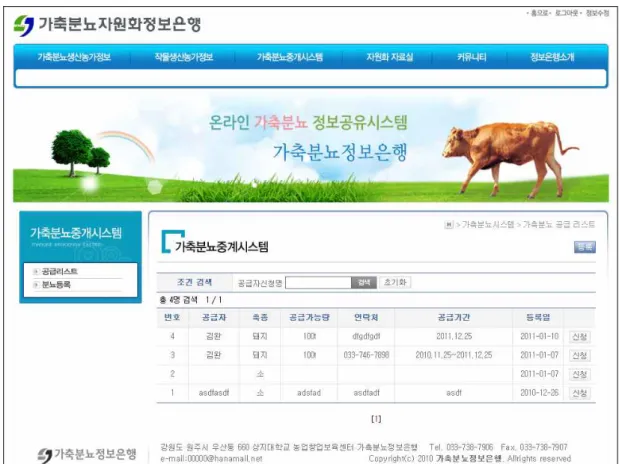Open the 정보은행소개 menu

point(552,57)
